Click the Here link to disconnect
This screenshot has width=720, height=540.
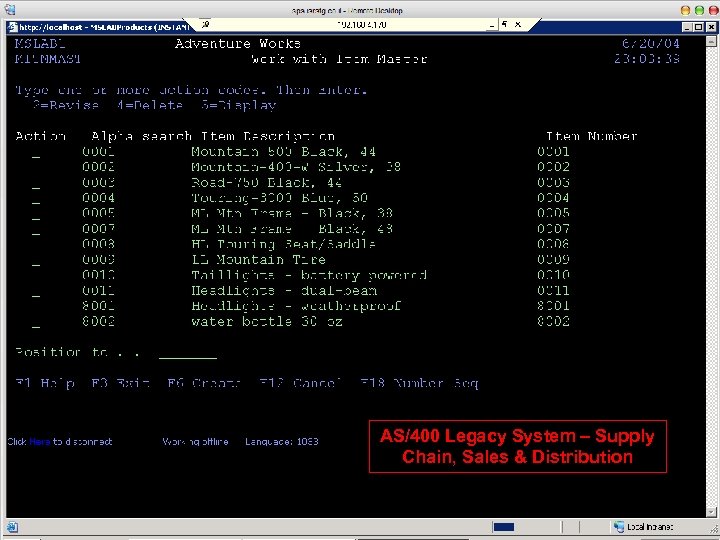pyautogui.click(x=39, y=442)
